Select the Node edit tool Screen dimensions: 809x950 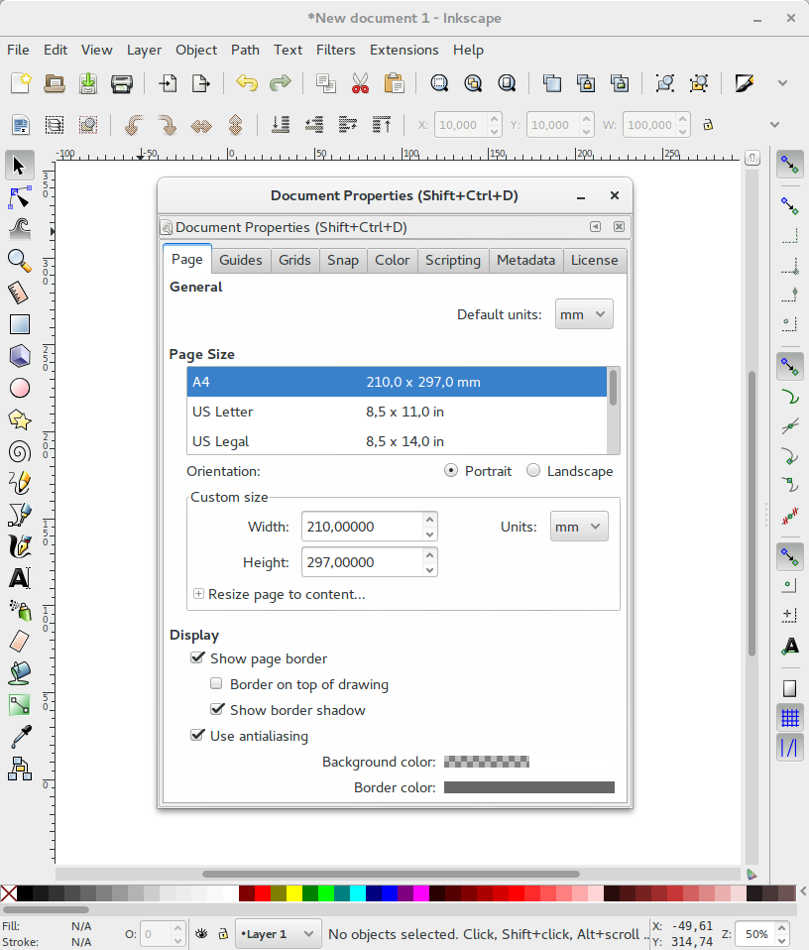(19, 198)
